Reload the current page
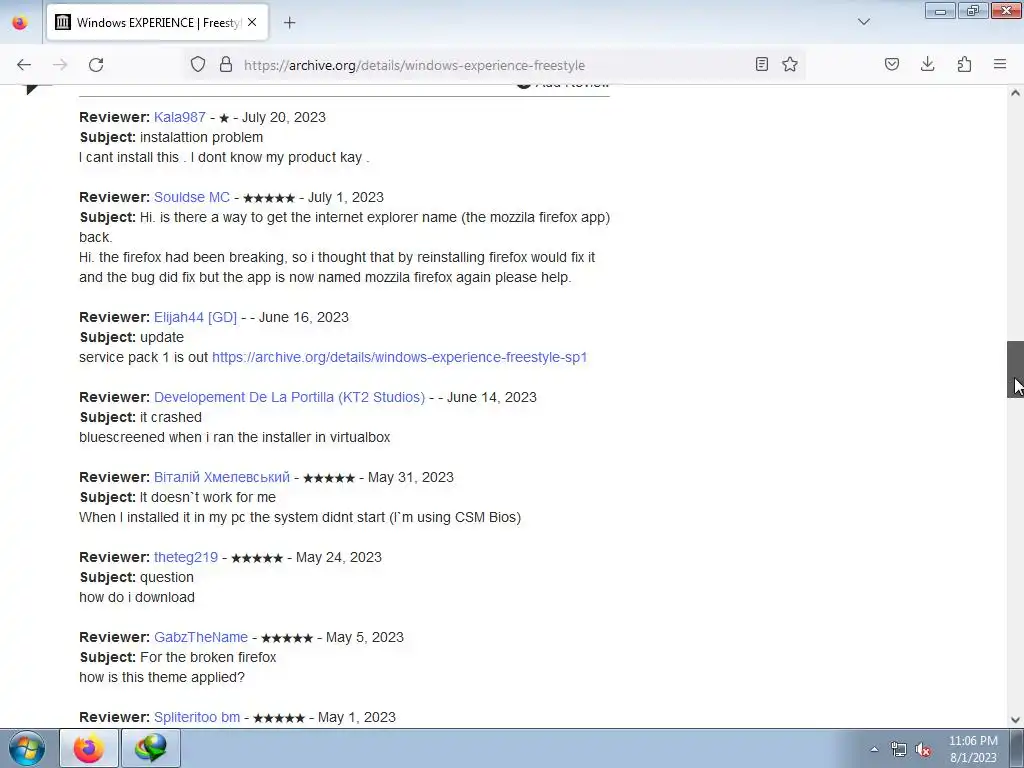 [96, 65]
